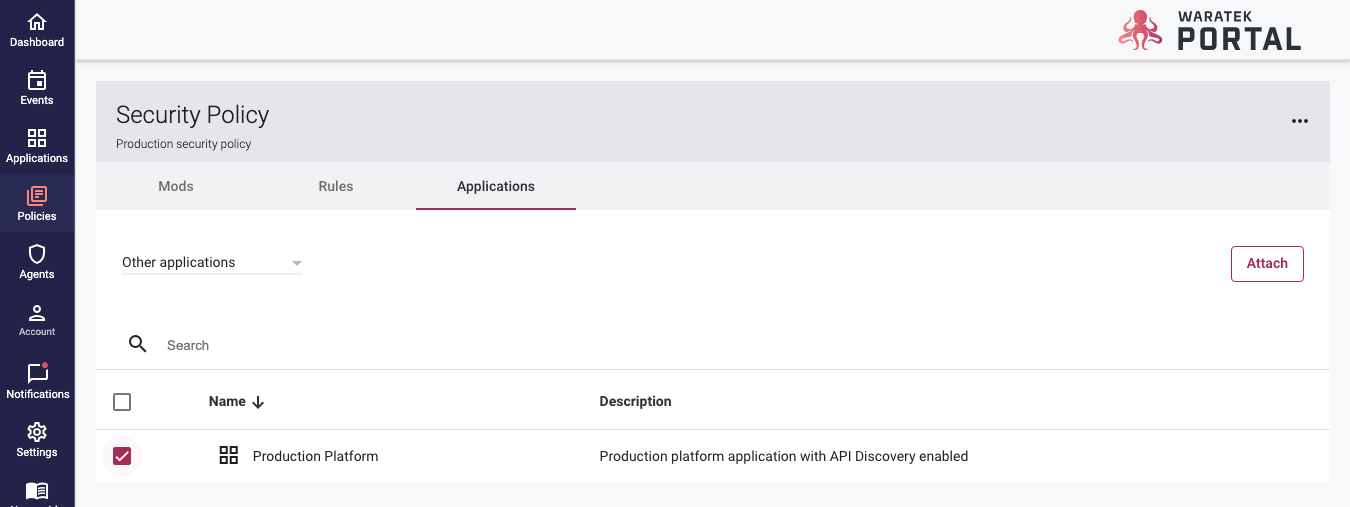This screenshot has height=507, width=1350.
Task: Click into the Search input field
Action: tap(740, 345)
